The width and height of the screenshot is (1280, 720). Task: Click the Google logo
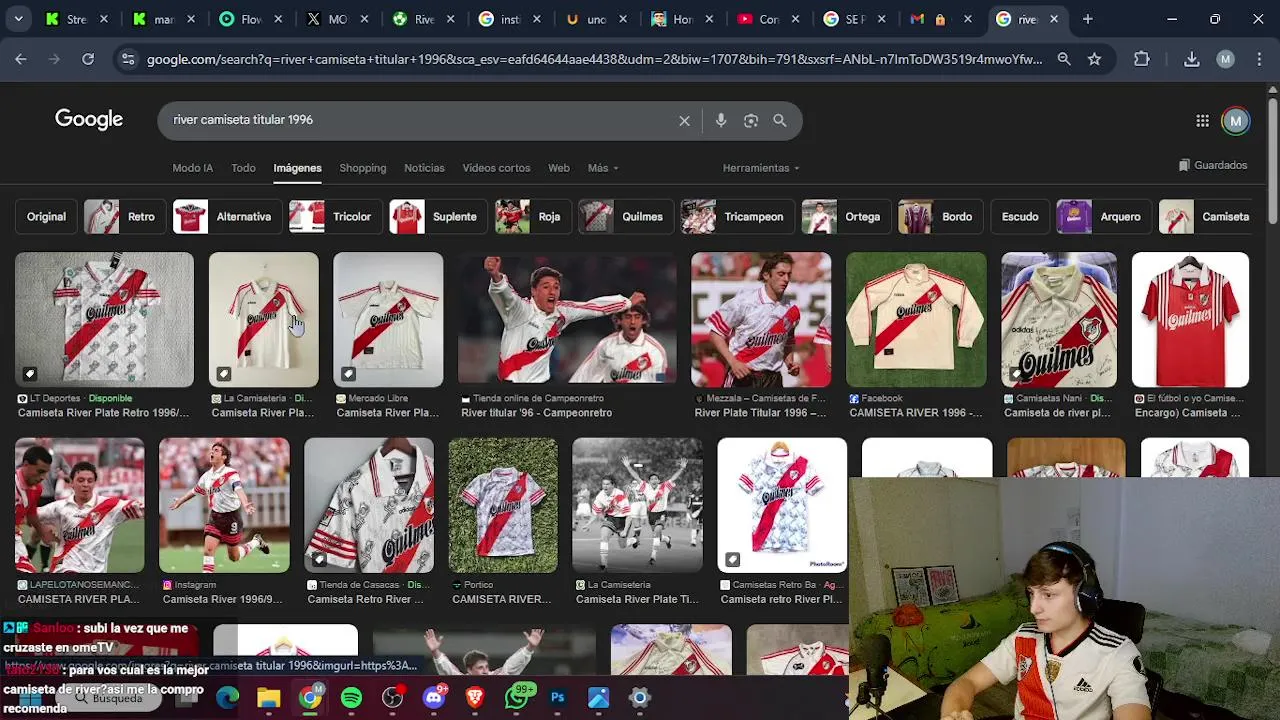[89, 120]
